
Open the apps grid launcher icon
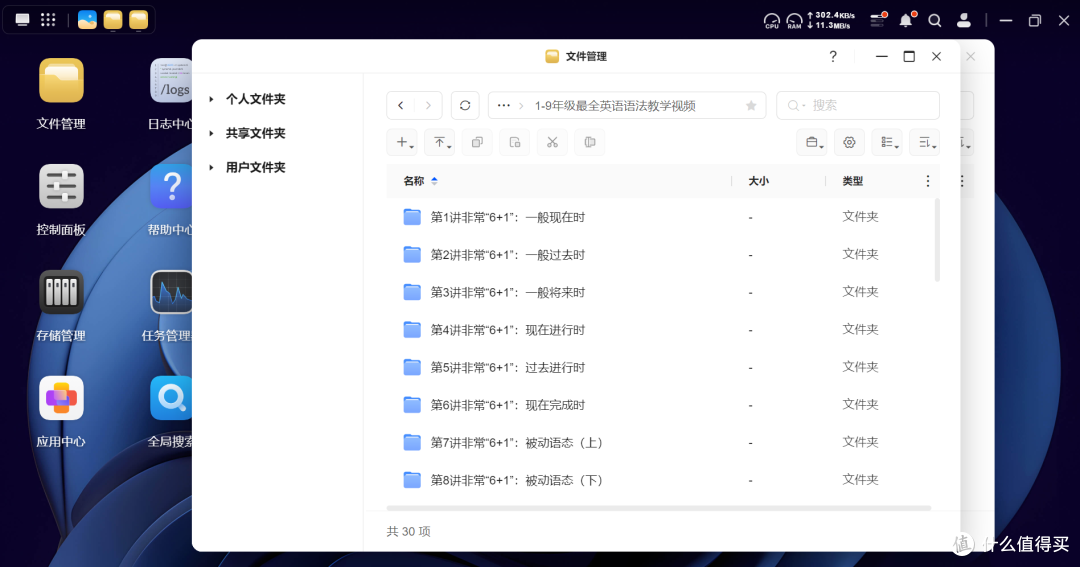[x=48, y=20]
